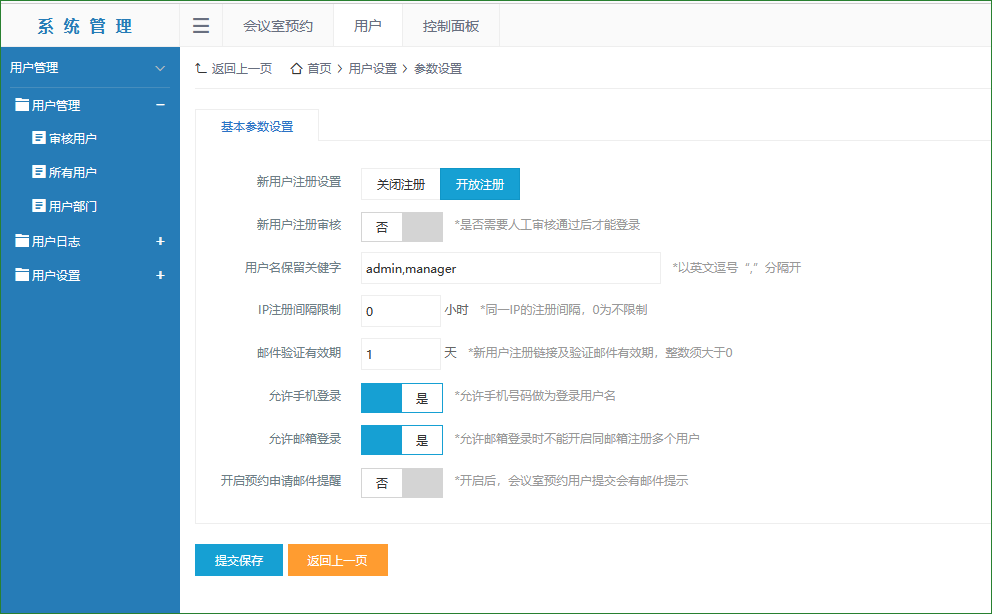Viewport: 992px width, 614px height.
Task: Click the 审核用户 list icon
Action: (x=39, y=138)
